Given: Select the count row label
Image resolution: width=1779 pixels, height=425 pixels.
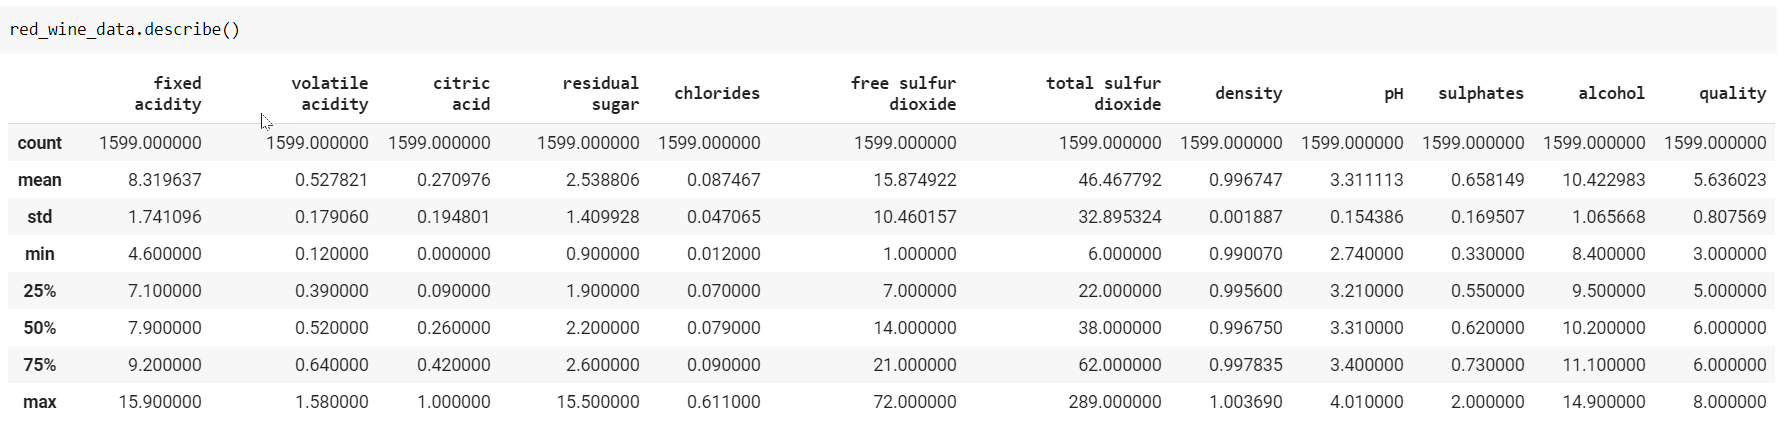Looking at the screenshot, I should (x=40, y=143).
